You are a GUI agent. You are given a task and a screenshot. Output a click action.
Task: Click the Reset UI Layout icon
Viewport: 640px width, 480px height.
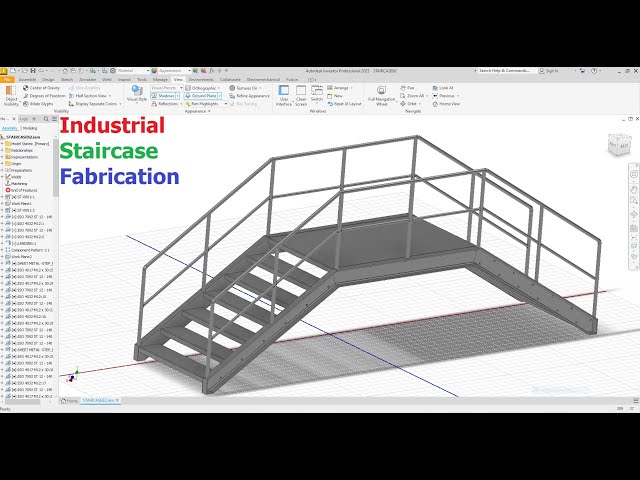[x=330, y=104]
